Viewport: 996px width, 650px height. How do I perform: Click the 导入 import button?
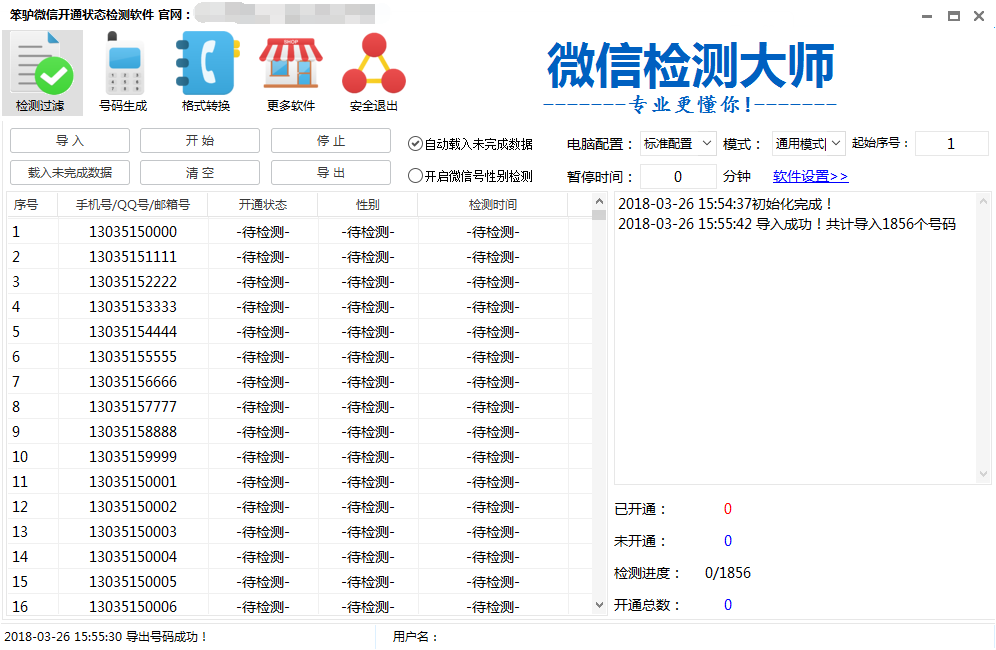(x=70, y=140)
